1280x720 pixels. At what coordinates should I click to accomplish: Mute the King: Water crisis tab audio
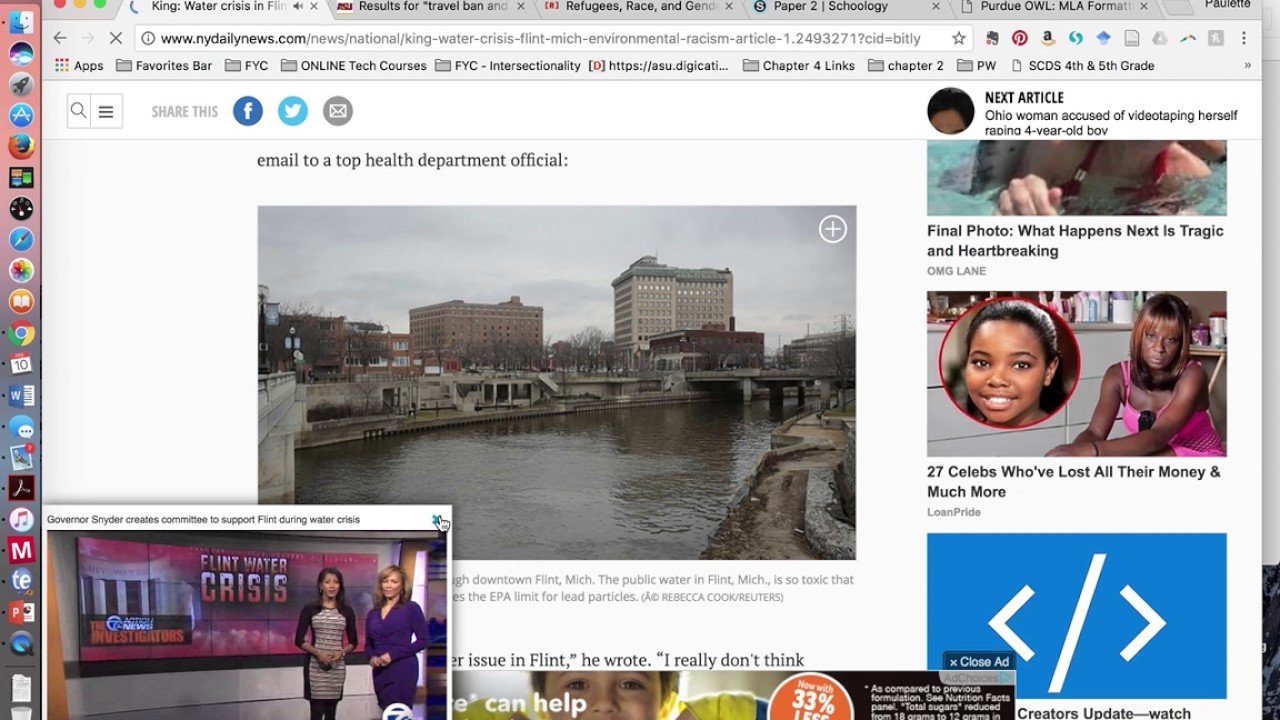[298, 6]
